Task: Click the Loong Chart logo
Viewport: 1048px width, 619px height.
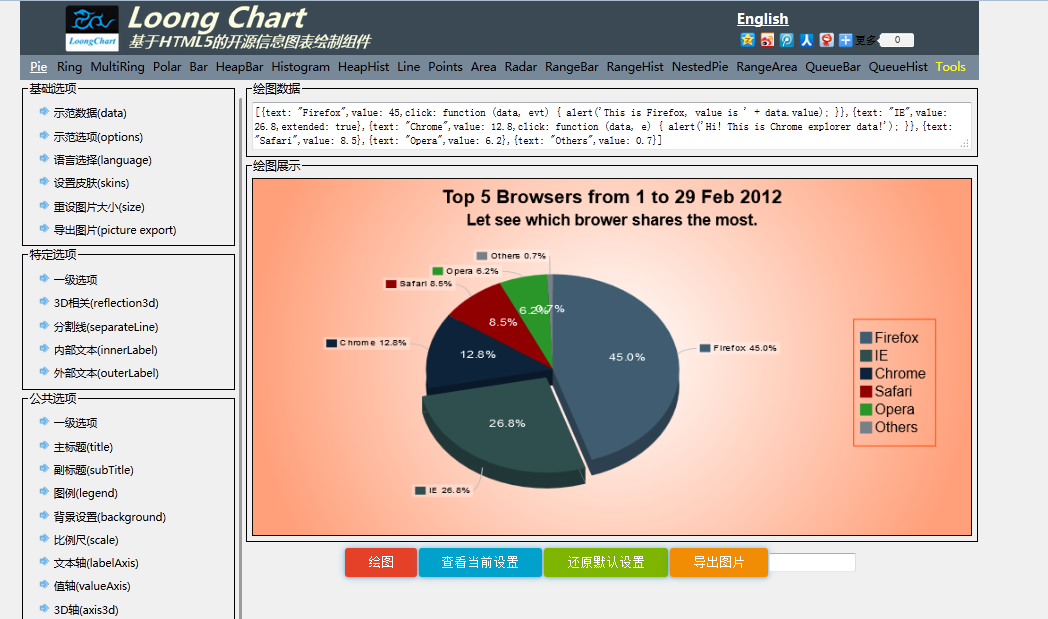Action: click(92, 28)
